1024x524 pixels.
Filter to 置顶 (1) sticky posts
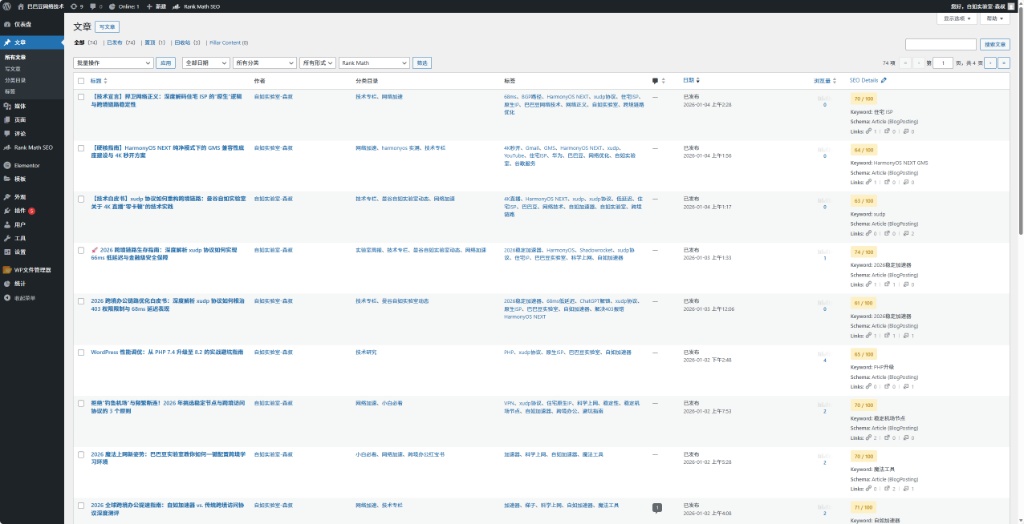[155, 42]
